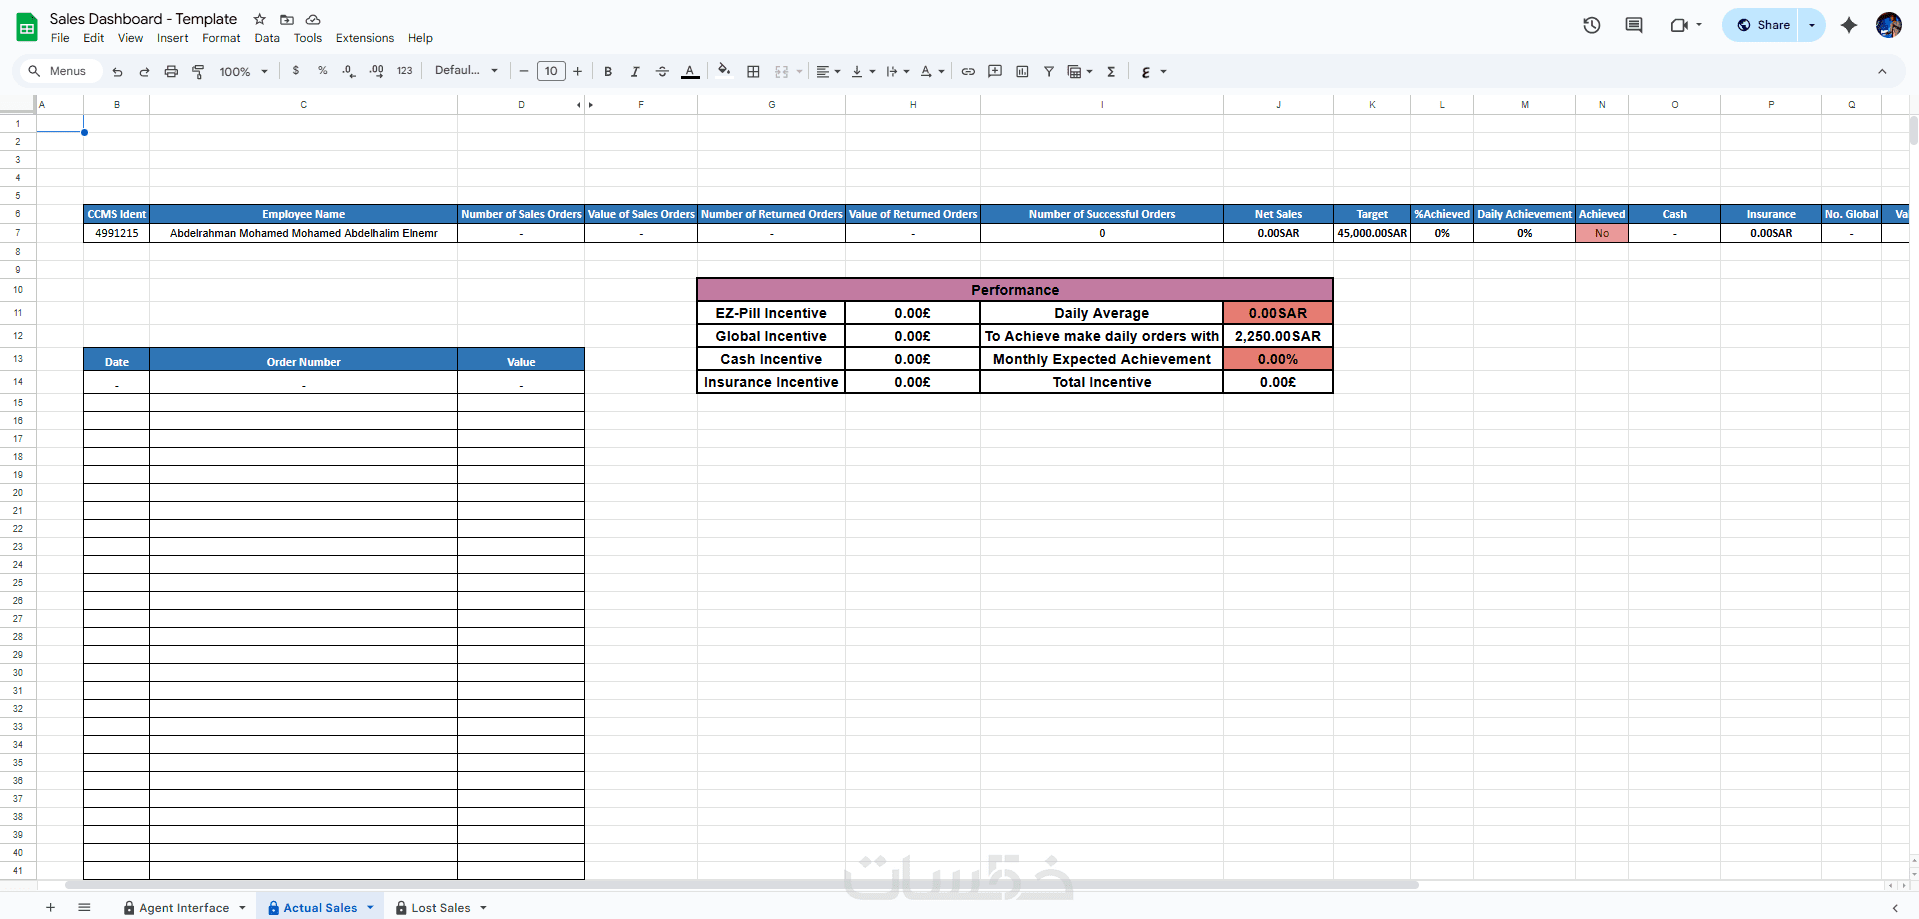Open text rotation dropdown
1919x919 pixels.
932,72
